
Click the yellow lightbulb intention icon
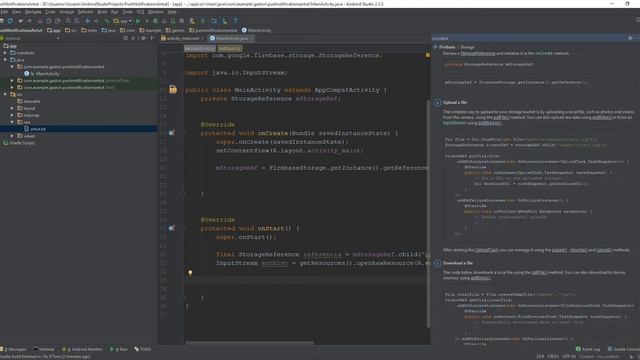190,272
